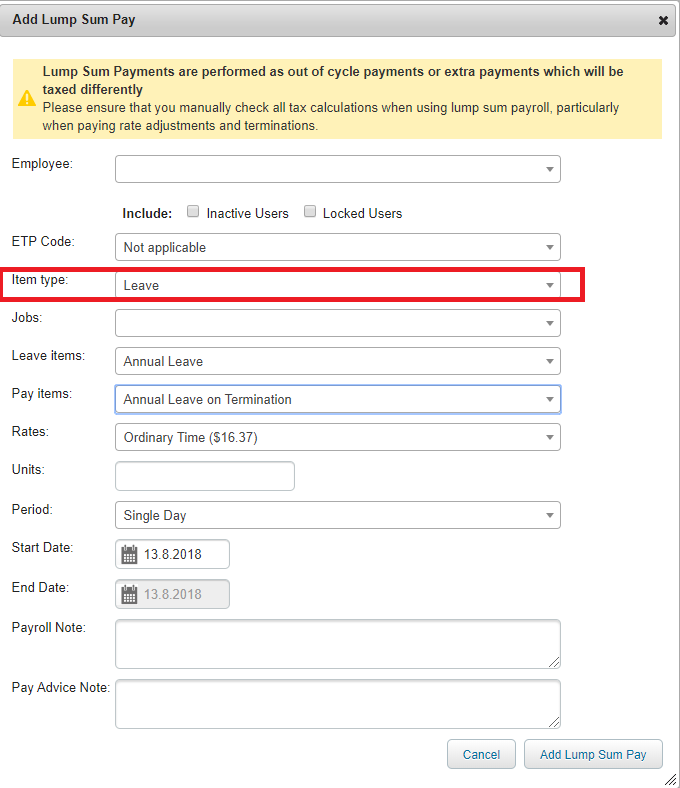Open the Employee dropdown
Viewport: 680px width, 788px height.
(x=337, y=169)
